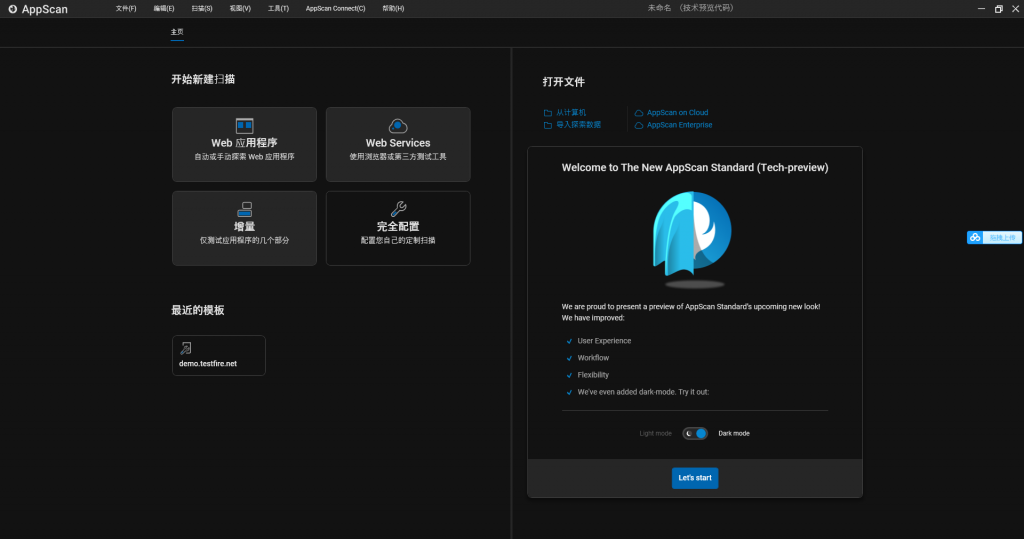The width and height of the screenshot is (1024, 539).
Task: Open the 工具(T) menu
Action: [278, 8]
